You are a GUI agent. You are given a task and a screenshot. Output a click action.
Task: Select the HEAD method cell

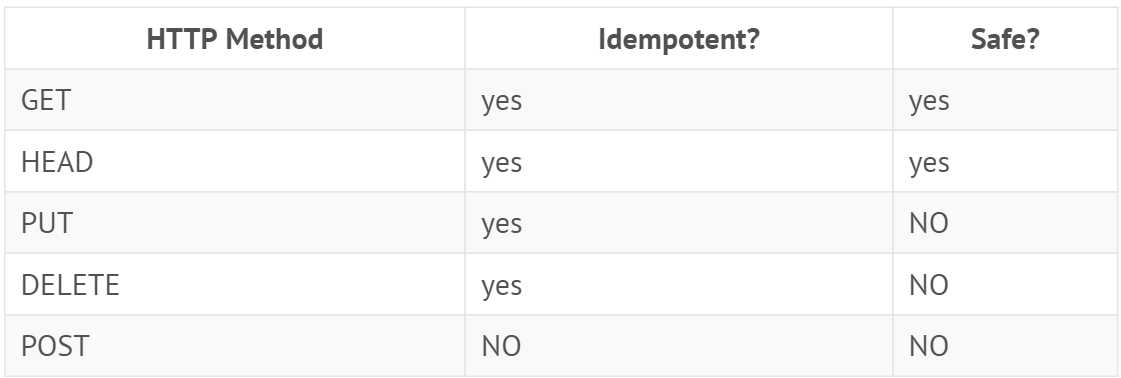pos(234,161)
